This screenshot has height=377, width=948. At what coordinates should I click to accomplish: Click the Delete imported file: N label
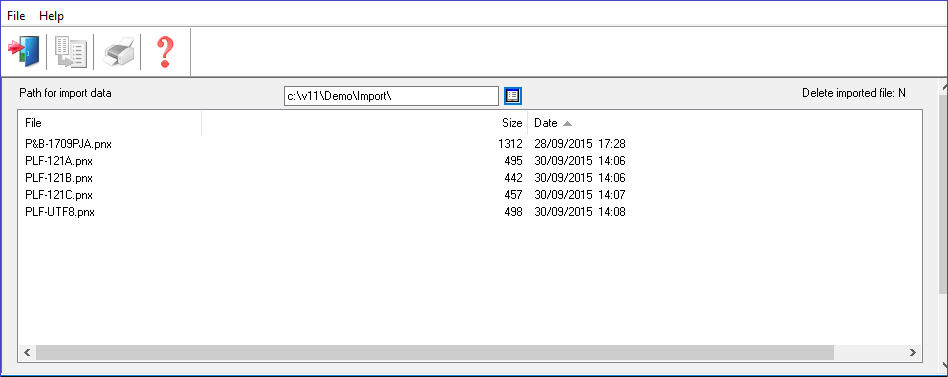tap(854, 93)
